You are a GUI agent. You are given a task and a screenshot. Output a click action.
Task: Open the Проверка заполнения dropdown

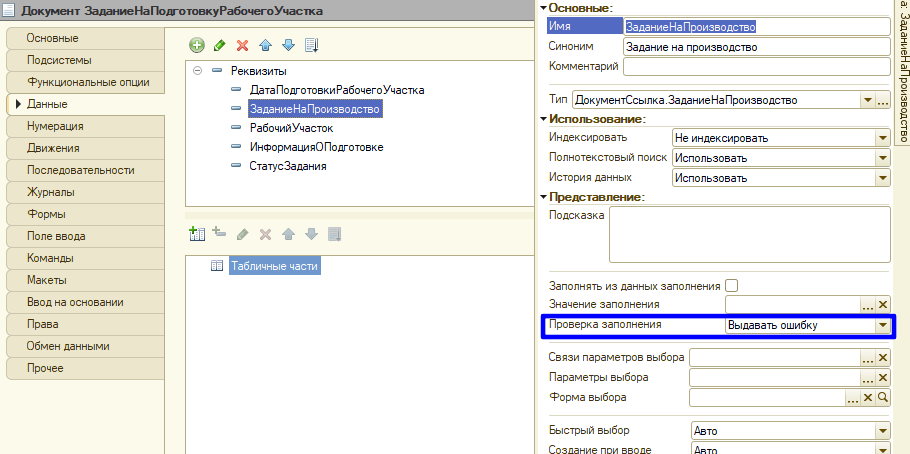pyautogui.click(x=882, y=326)
